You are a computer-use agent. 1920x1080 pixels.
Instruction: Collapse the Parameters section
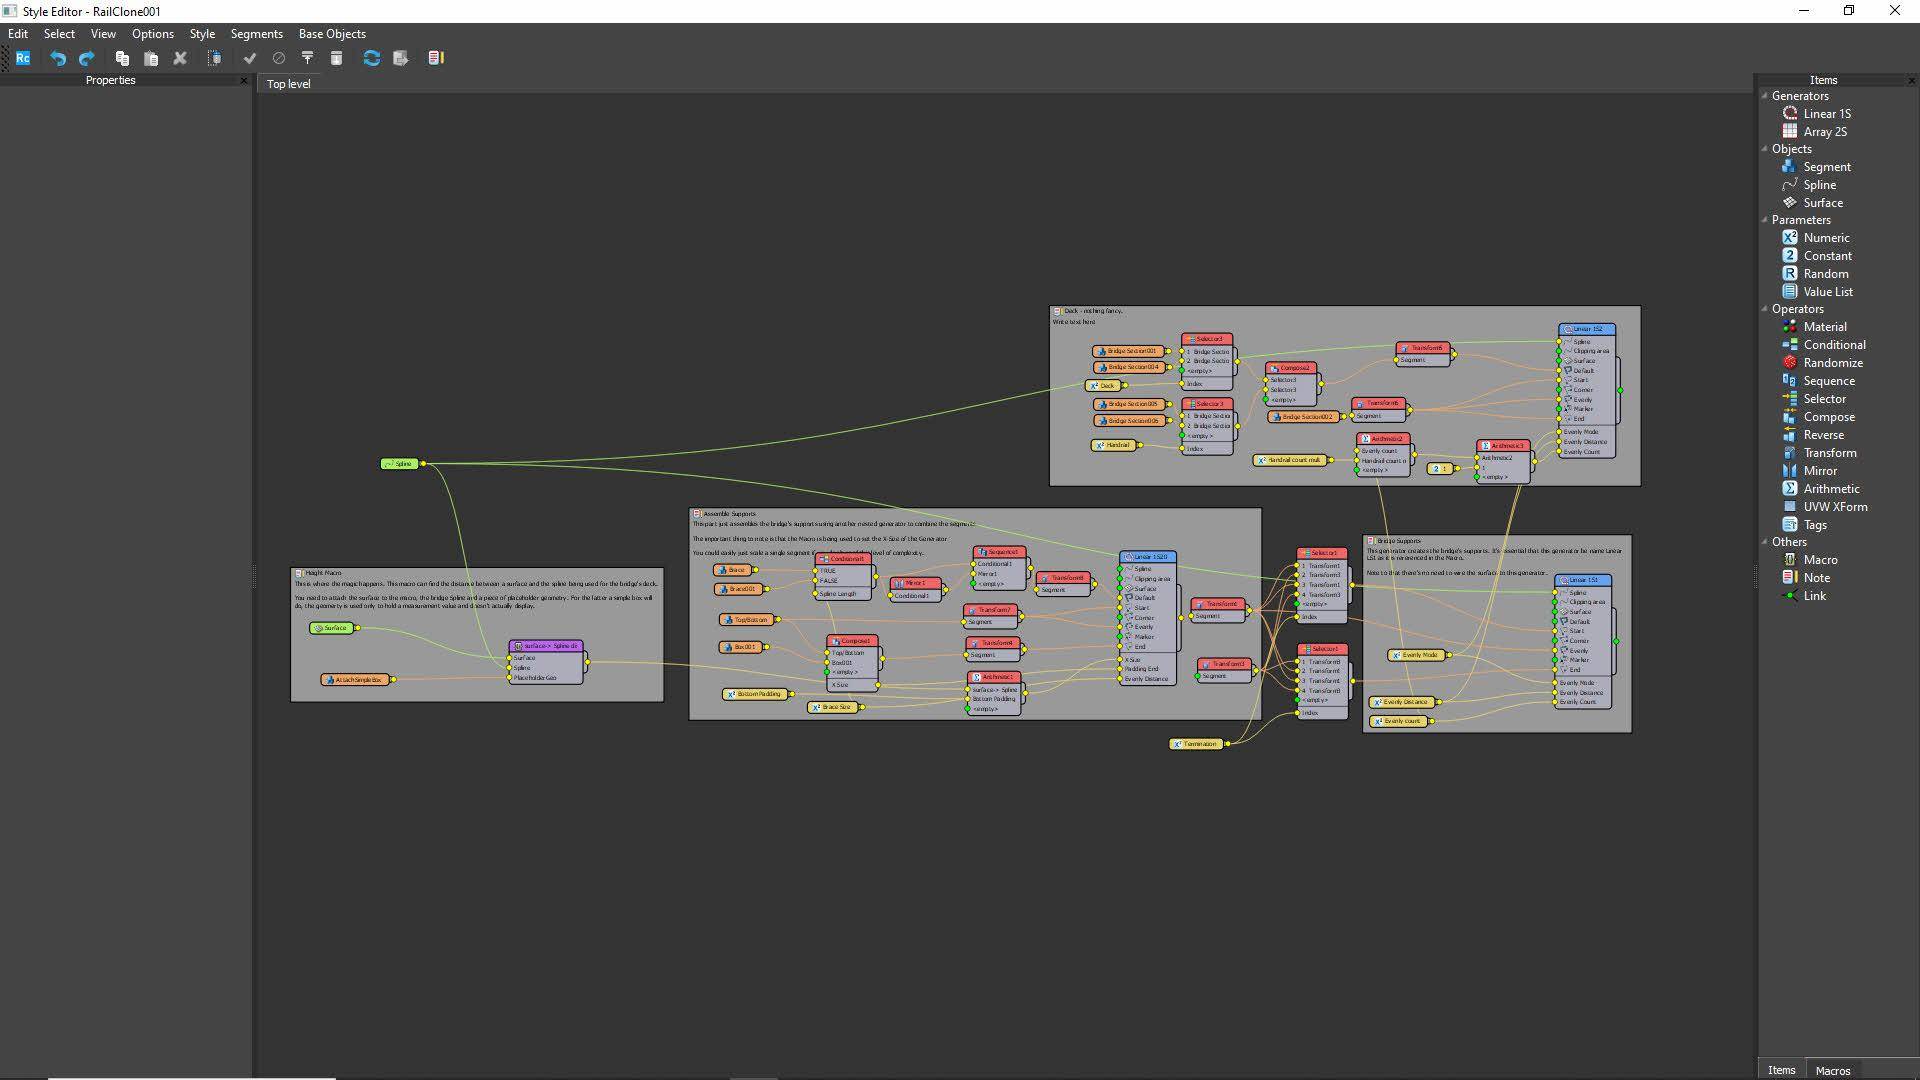[1764, 219]
